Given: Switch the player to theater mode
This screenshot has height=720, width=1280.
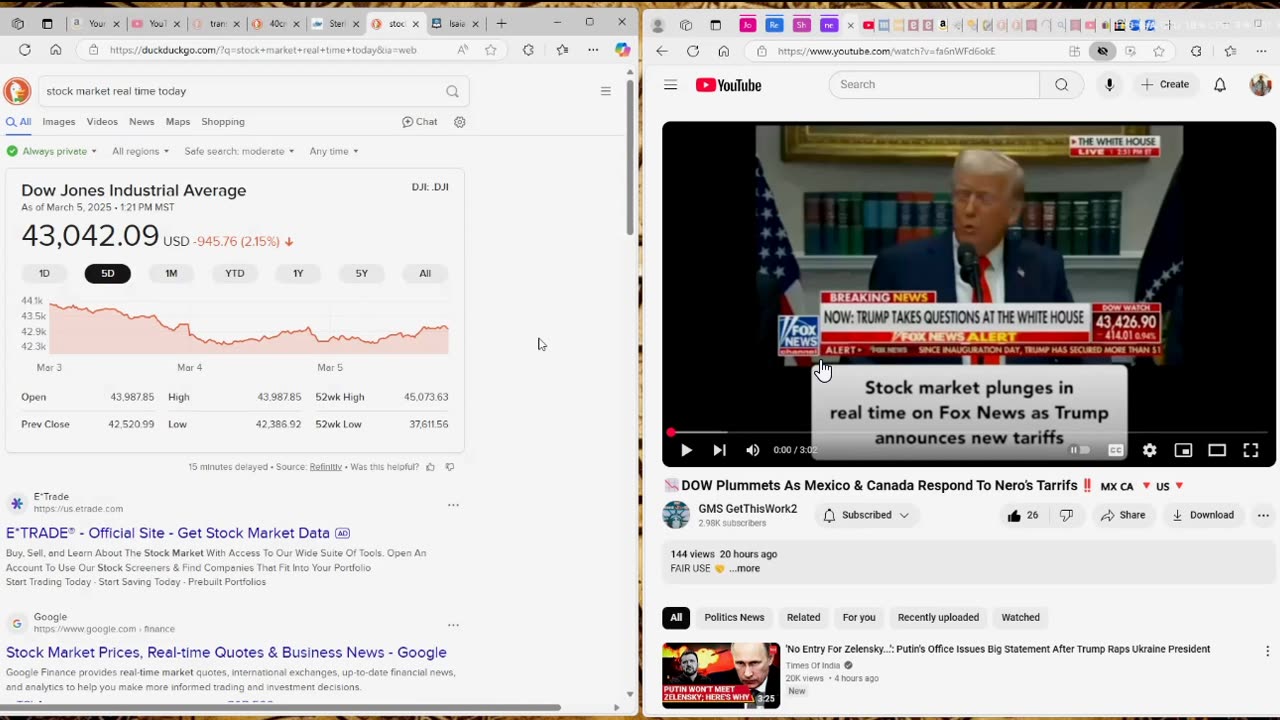Looking at the screenshot, I should pos(1217,450).
